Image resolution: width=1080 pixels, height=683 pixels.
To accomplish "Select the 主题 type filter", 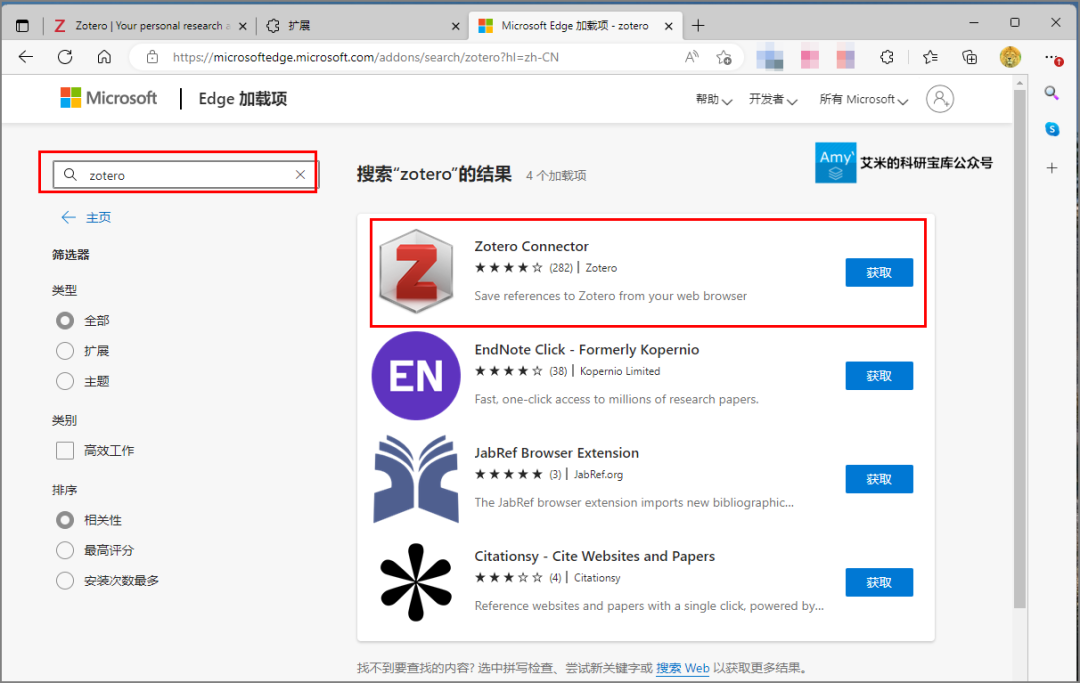I will click(x=65, y=381).
